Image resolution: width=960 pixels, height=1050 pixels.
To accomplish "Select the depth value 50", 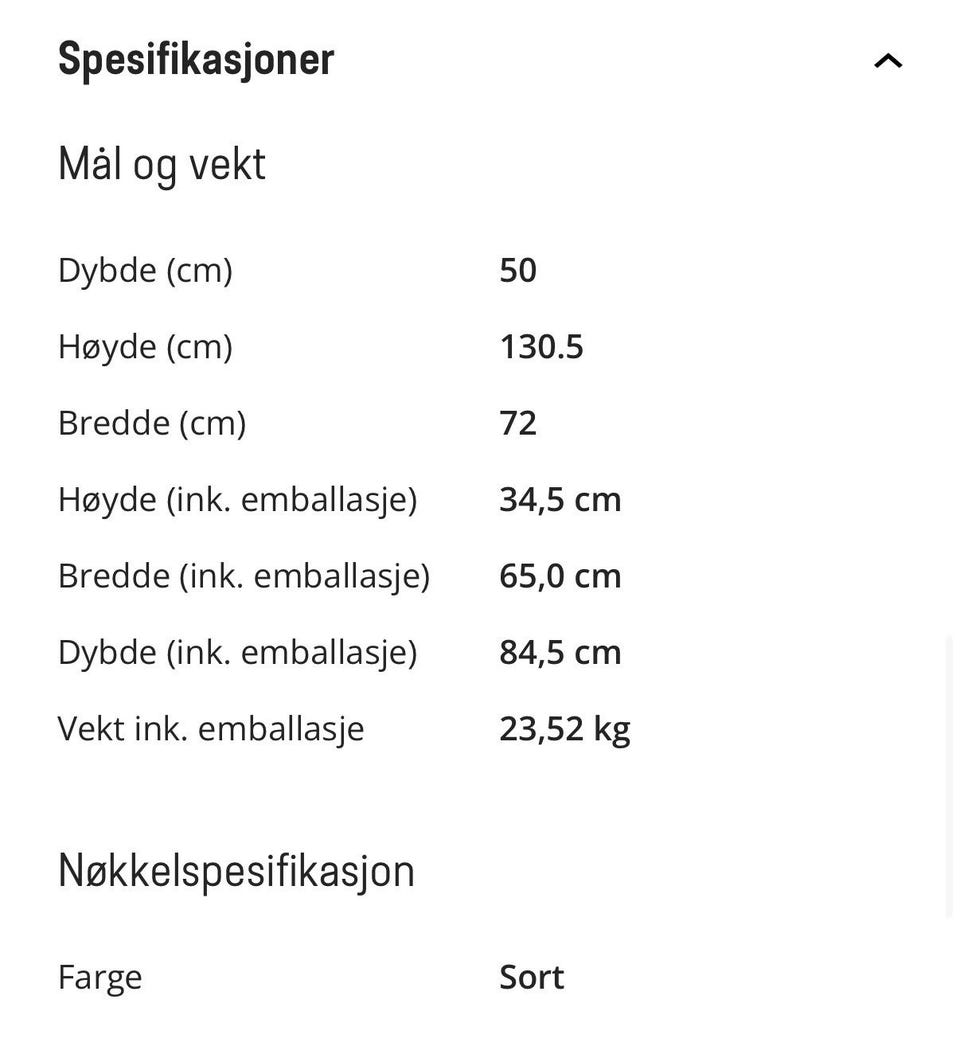I will [x=517, y=271].
